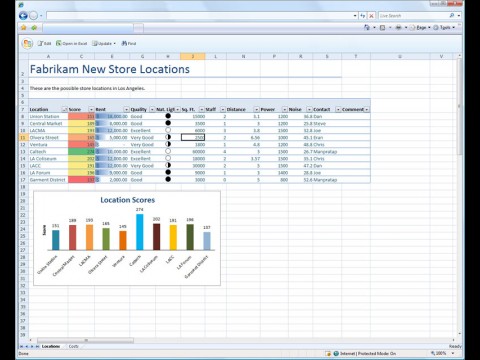Image resolution: width=480 pixels, height=360 pixels.
Task: Open the Favorites star icon
Action: pyautogui.click(x=24, y=28)
